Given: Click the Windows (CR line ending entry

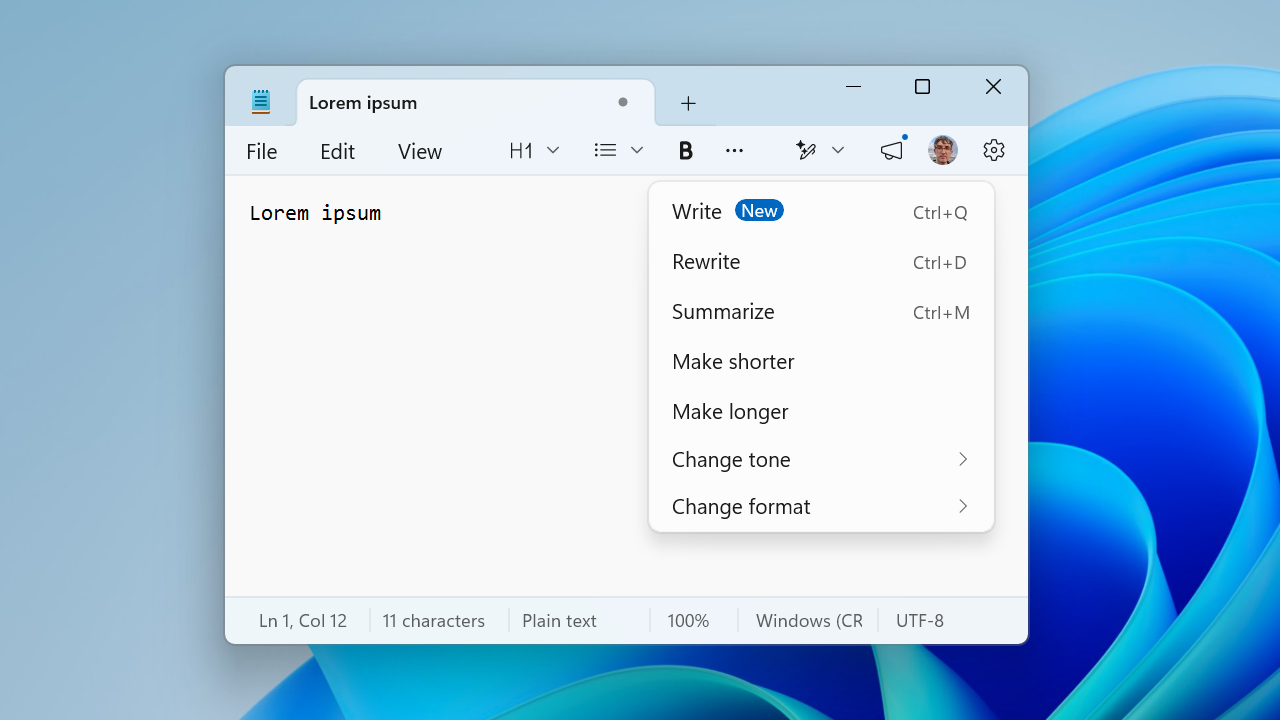Looking at the screenshot, I should click(809, 620).
